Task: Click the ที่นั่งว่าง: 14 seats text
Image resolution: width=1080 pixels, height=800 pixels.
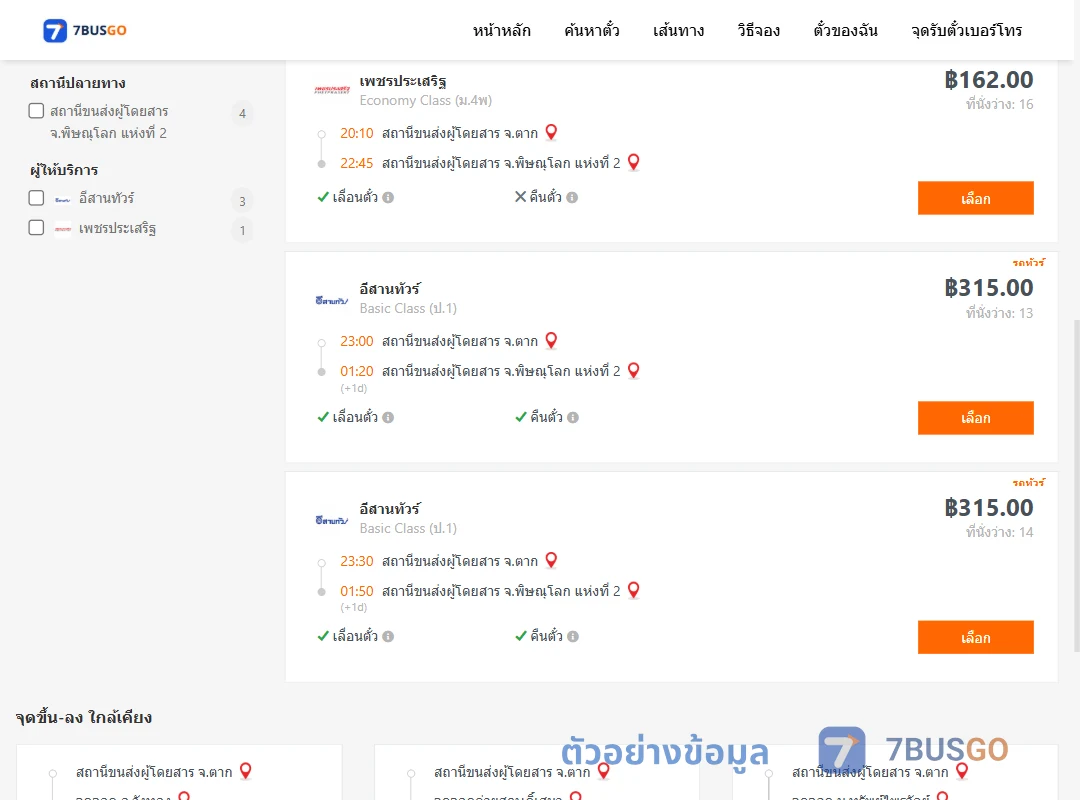Action: [x=999, y=532]
